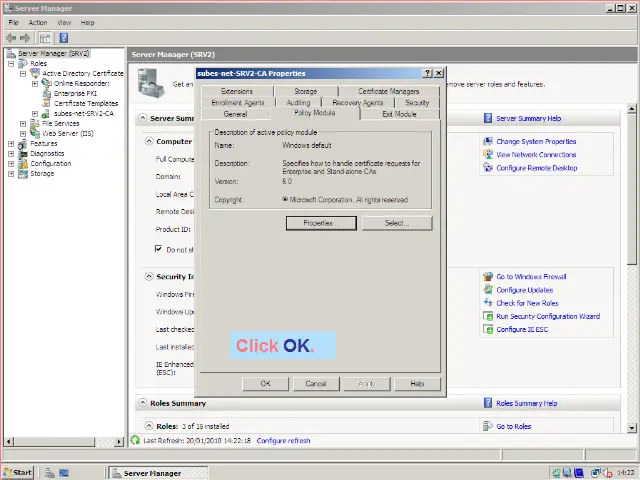Screen dimensions: 640x480
Task: Click the blue Help toolbar icon
Action: coord(61,37)
